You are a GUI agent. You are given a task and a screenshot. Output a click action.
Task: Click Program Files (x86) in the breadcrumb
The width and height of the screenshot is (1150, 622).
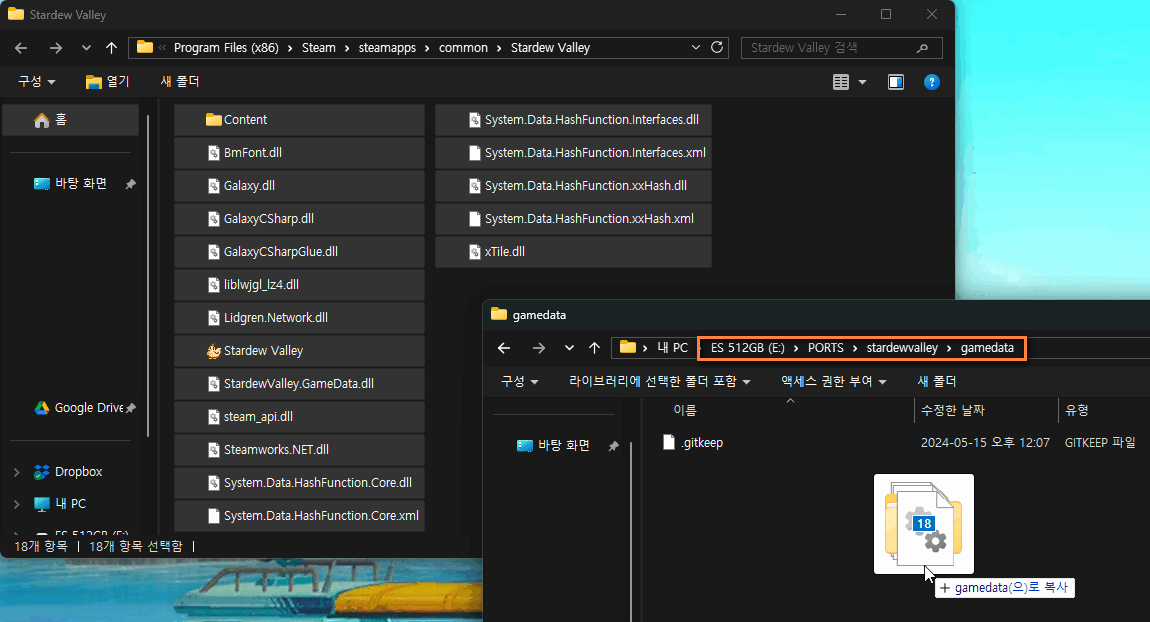click(226, 48)
